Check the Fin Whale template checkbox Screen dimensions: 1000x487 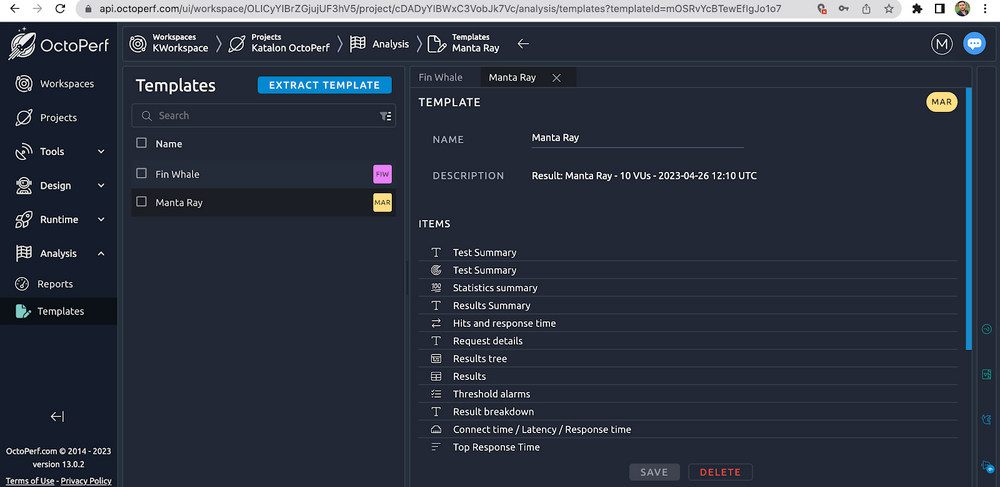142,174
